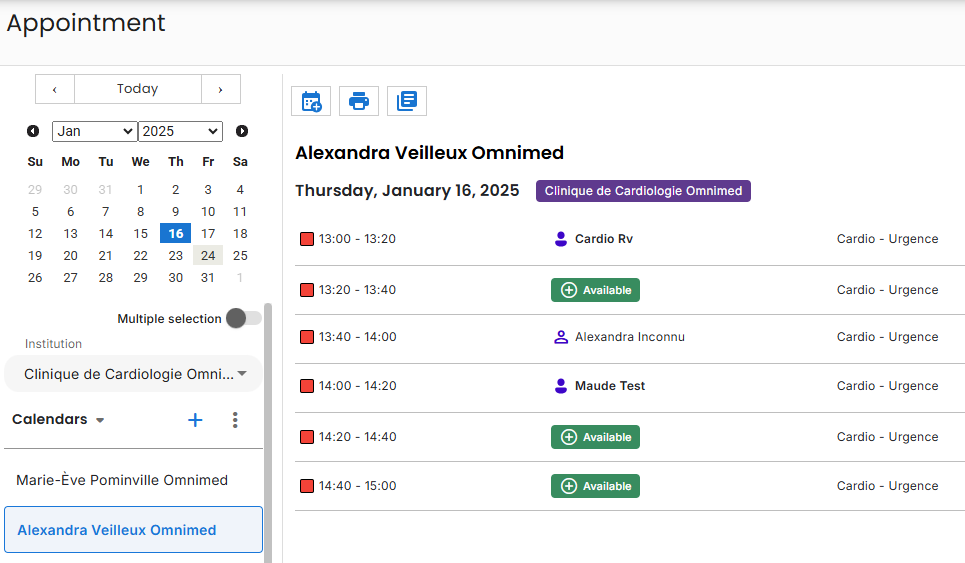Screen dimensions: 965x563
Task: Add a calendar with the plus icon
Action: 195,420
